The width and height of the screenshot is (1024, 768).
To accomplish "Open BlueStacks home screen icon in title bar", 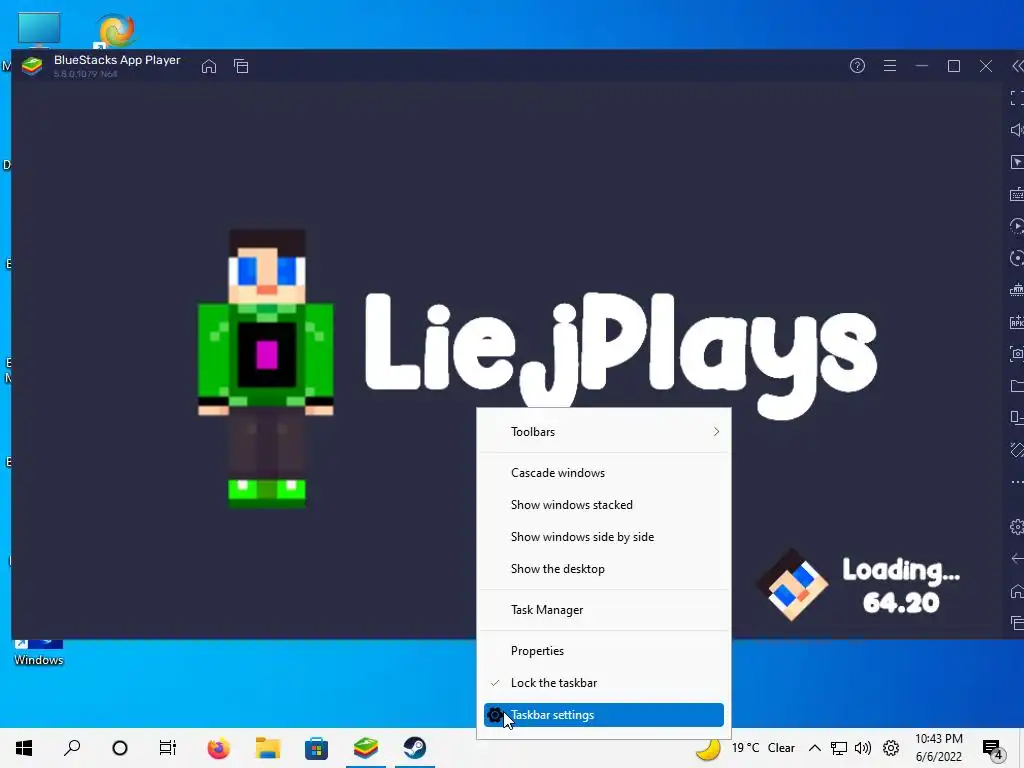I will pos(208,66).
